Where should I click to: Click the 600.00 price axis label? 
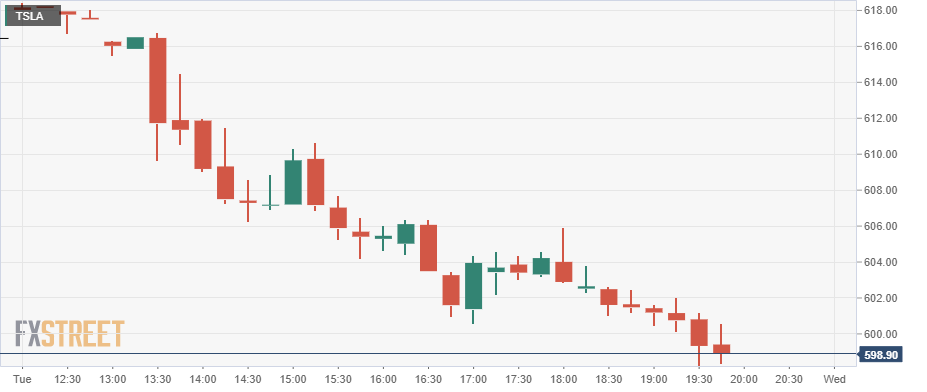[x=881, y=334]
